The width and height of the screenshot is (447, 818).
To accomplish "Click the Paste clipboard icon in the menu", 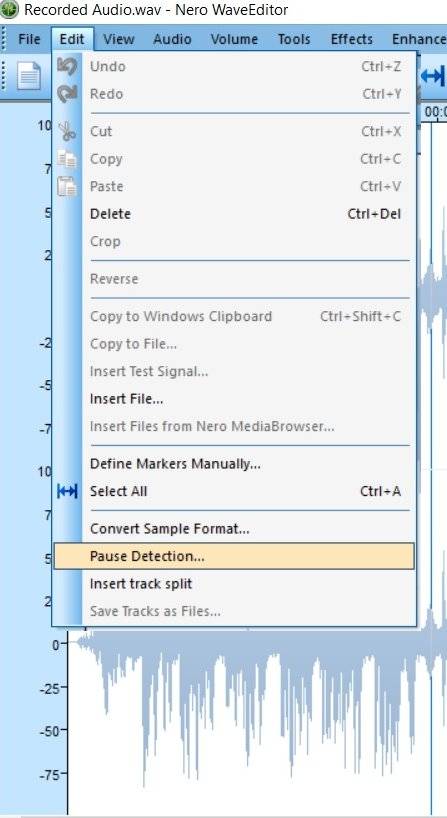I will point(67,186).
